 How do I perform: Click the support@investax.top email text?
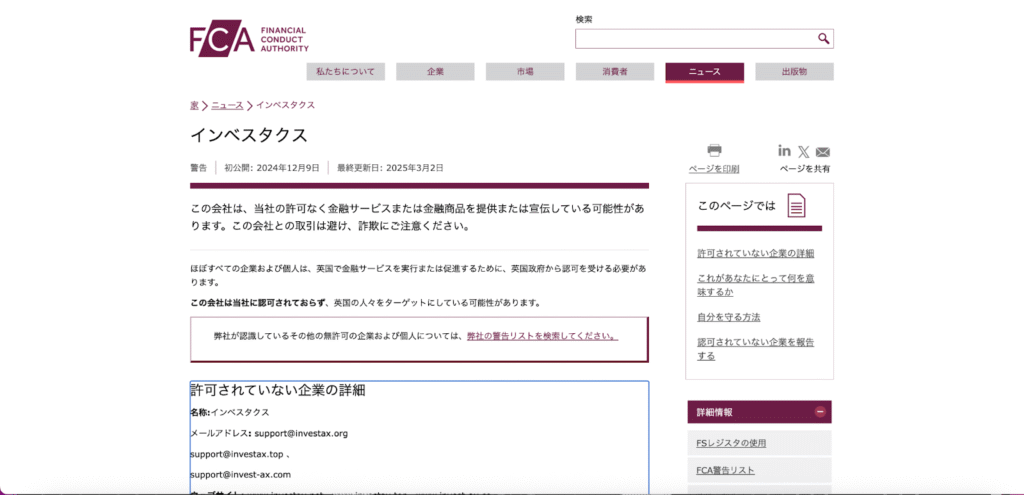click(236, 455)
